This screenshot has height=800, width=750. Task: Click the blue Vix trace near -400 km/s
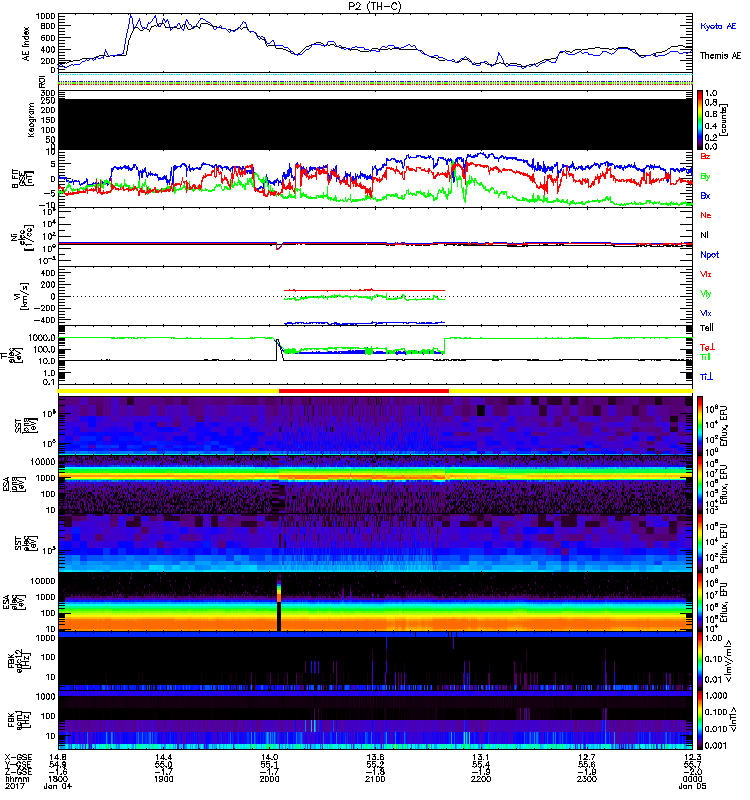point(364,323)
